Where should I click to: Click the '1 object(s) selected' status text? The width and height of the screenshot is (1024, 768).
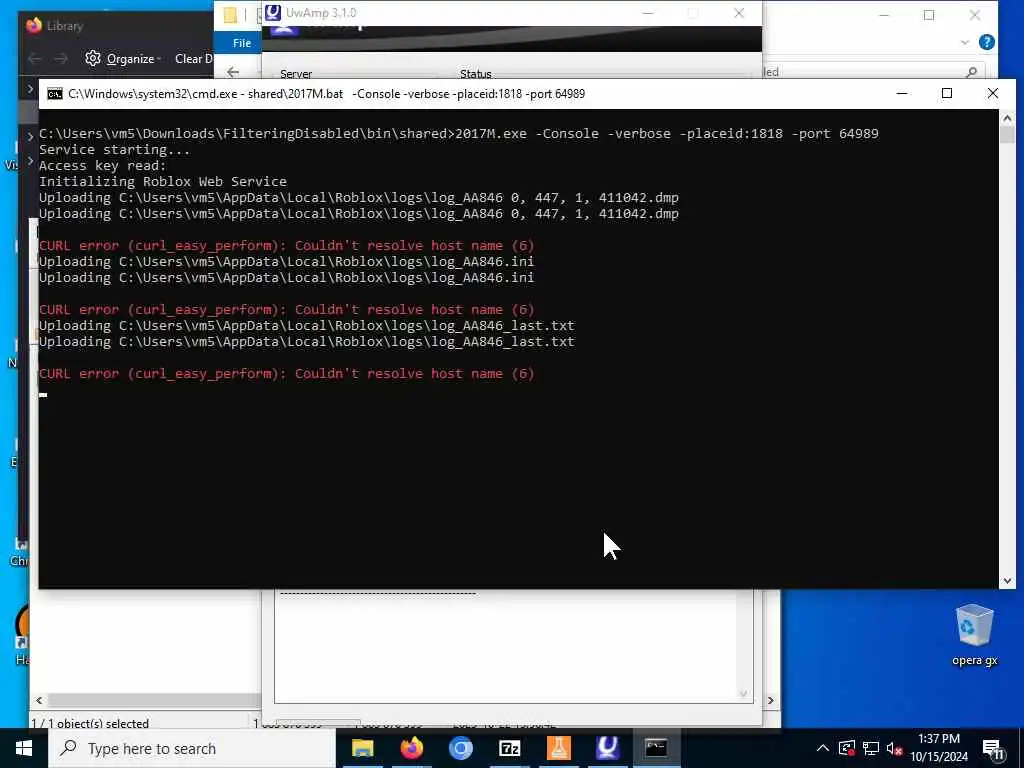pos(89,723)
